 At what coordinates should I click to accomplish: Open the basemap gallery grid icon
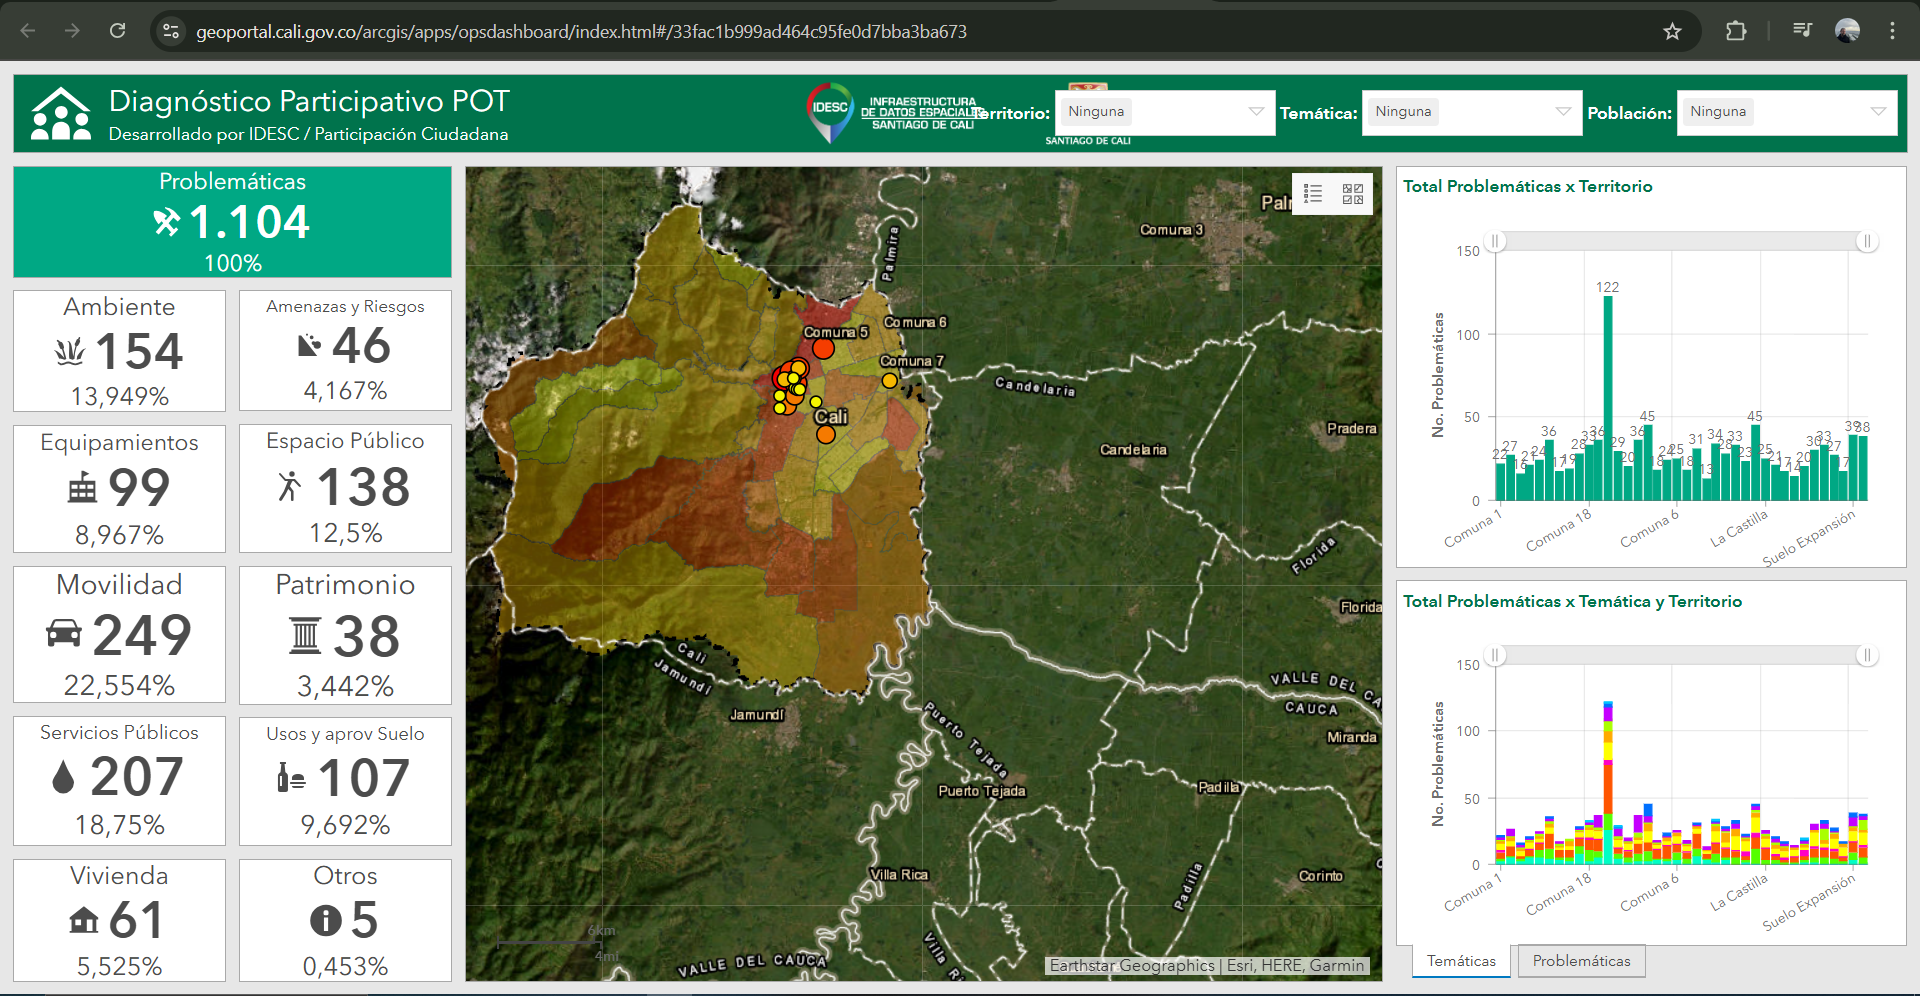1353,194
